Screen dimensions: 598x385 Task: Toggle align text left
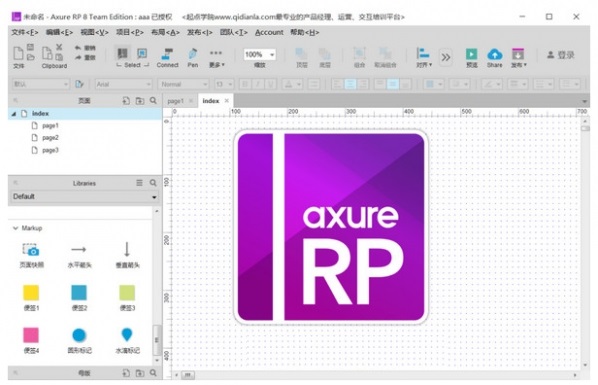338,84
